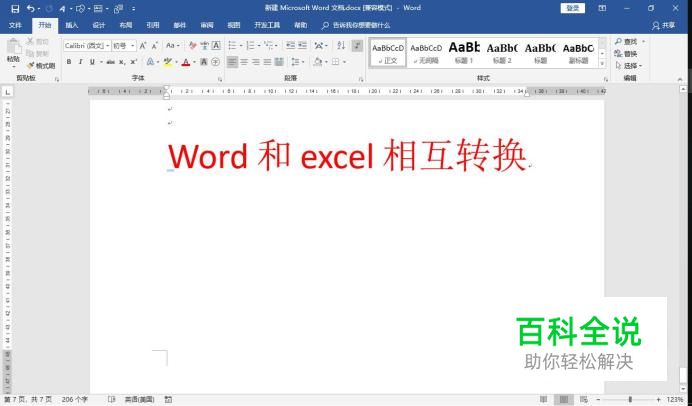The height and width of the screenshot is (406, 692).
Task: Save the document using the save icon
Action: pos(15,8)
